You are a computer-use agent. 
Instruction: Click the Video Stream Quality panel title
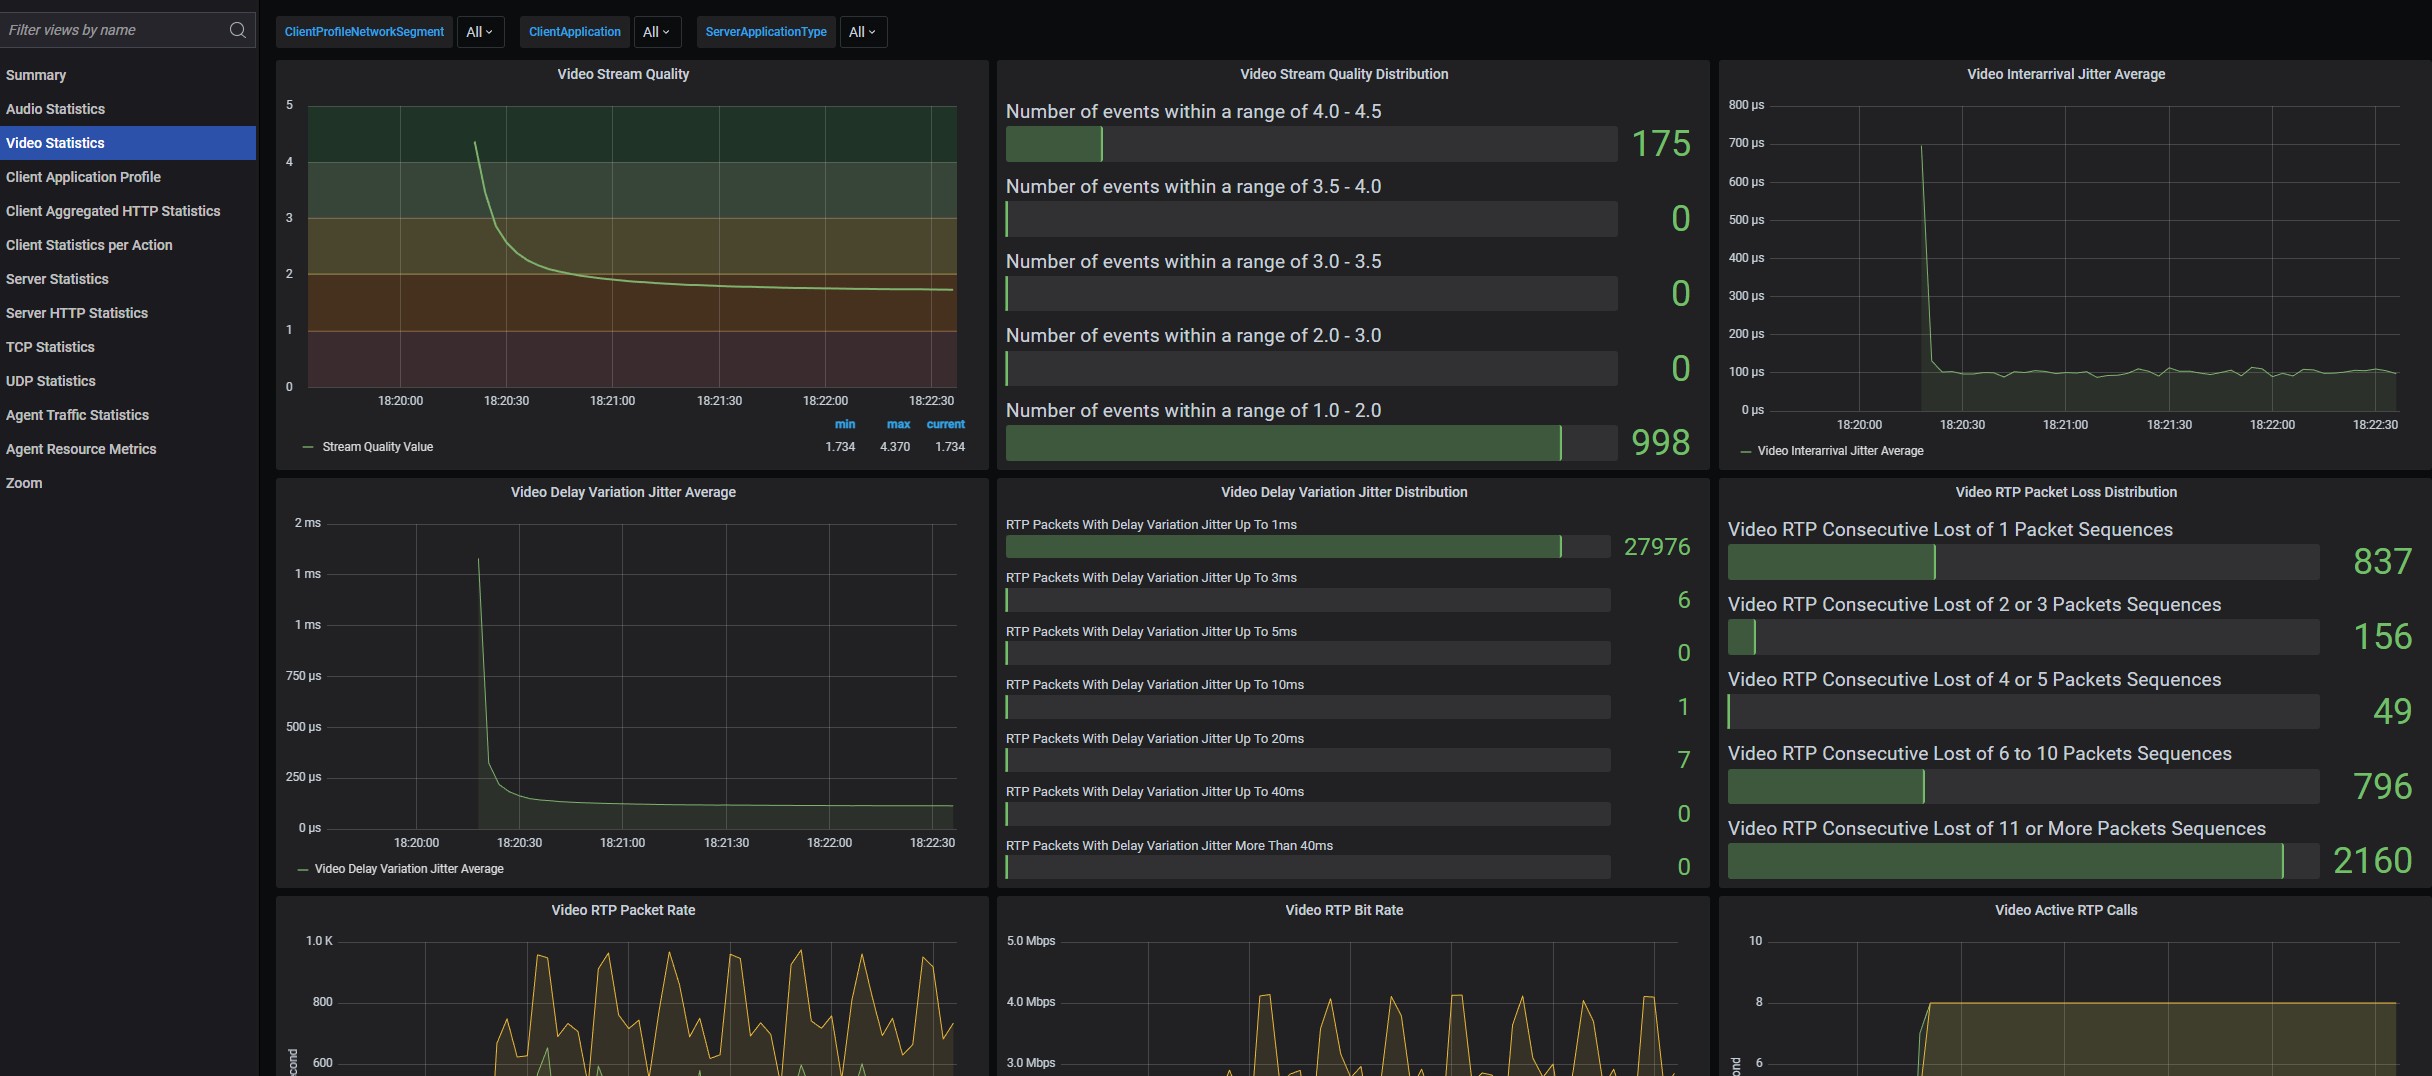[623, 74]
